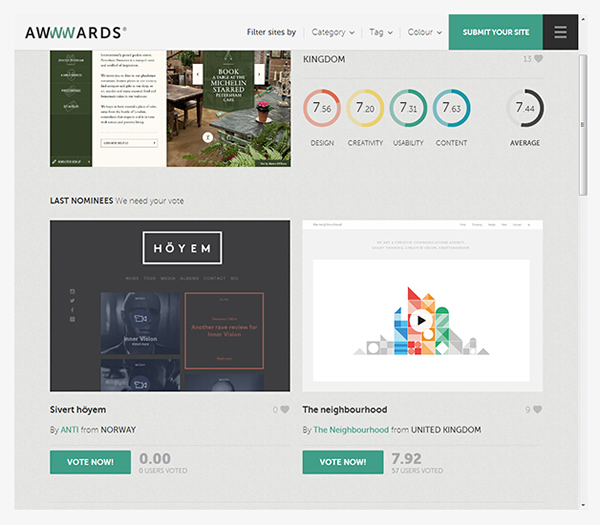The height and width of the screenshot is (525, 600).
Task: Expand the Category filter dropdown
Action: [334, 32]
